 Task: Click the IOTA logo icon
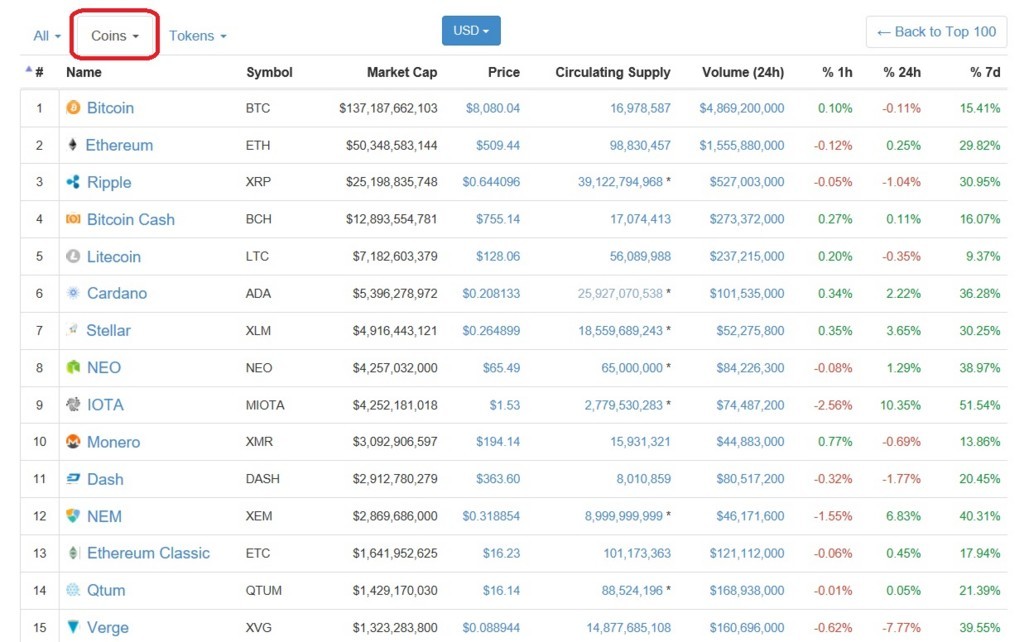(x=73, y=404)
